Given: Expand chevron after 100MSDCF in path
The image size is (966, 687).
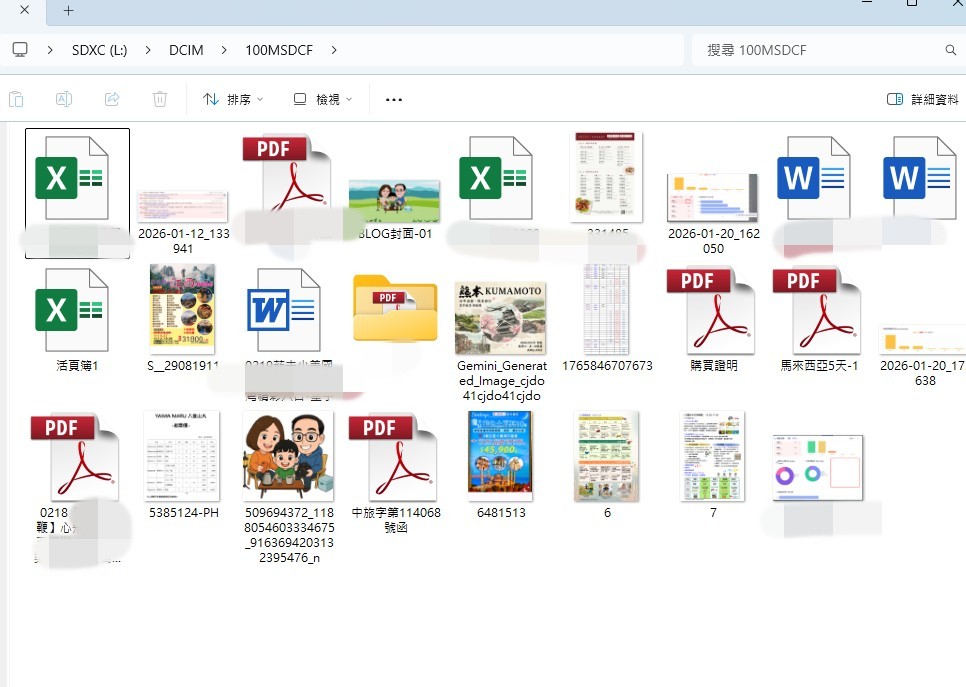Looking at the screenshot, I should [334, 50].
